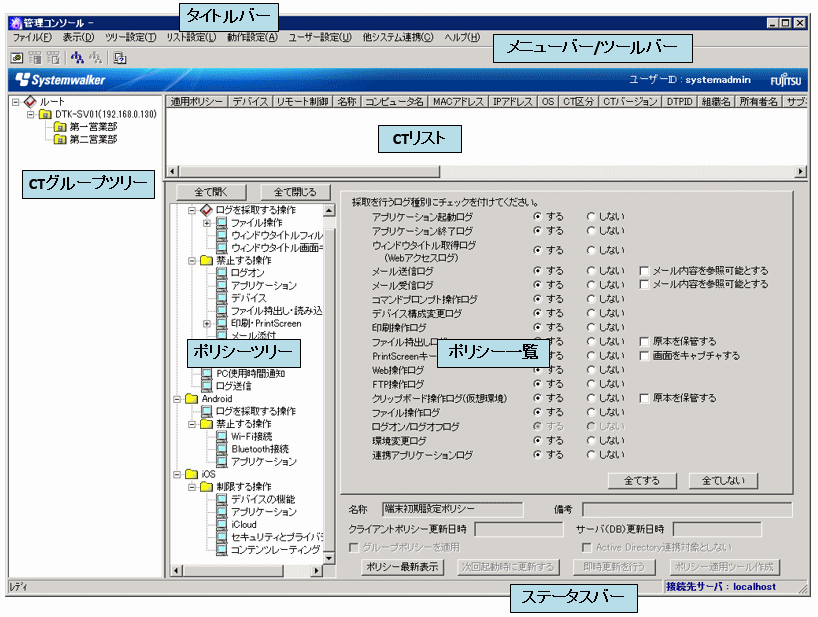Click the 全てしない button

723,480
